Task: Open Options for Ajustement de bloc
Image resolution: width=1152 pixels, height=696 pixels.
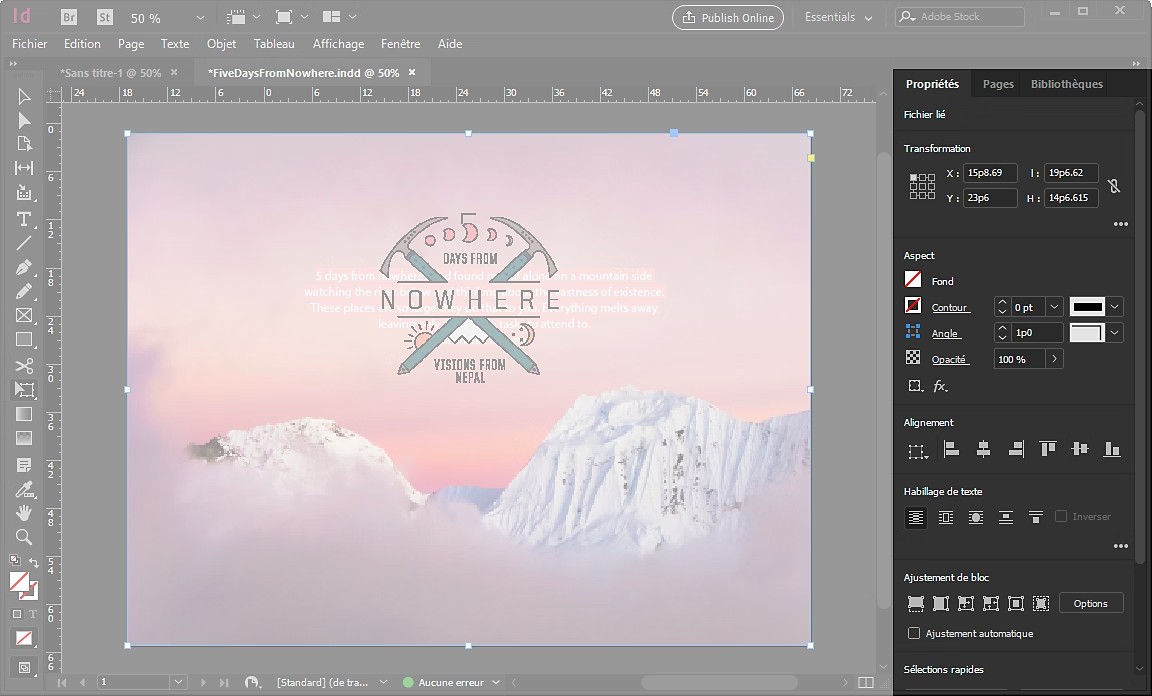Action: point(1091,603)
